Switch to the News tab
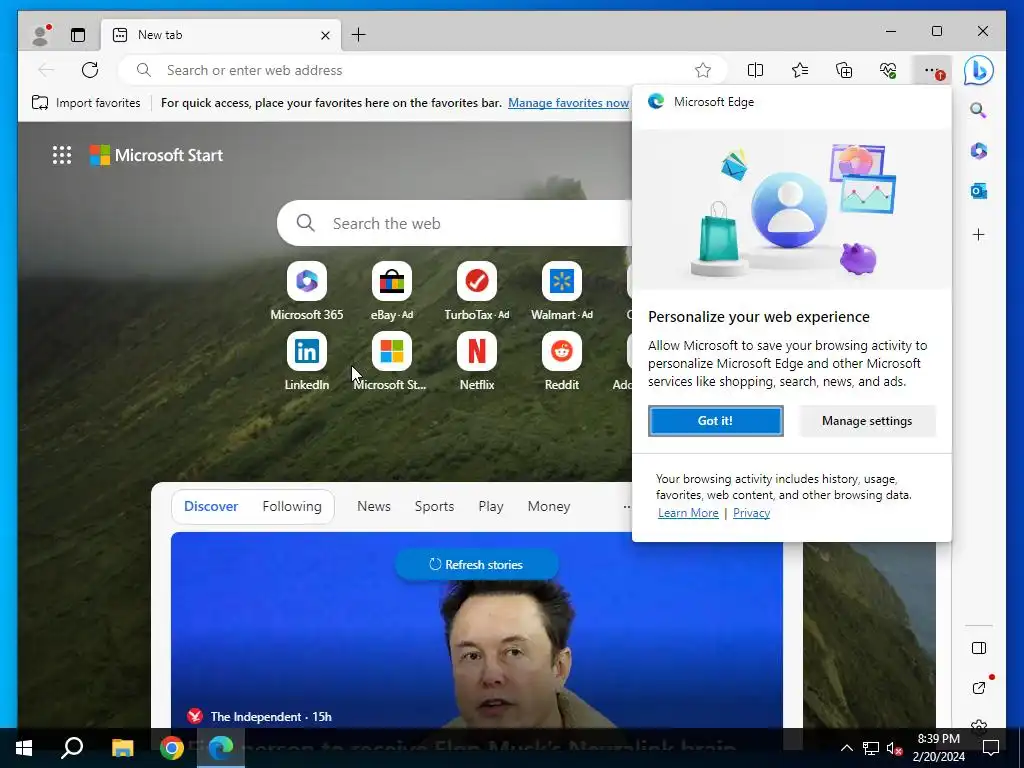 [374, 506]
